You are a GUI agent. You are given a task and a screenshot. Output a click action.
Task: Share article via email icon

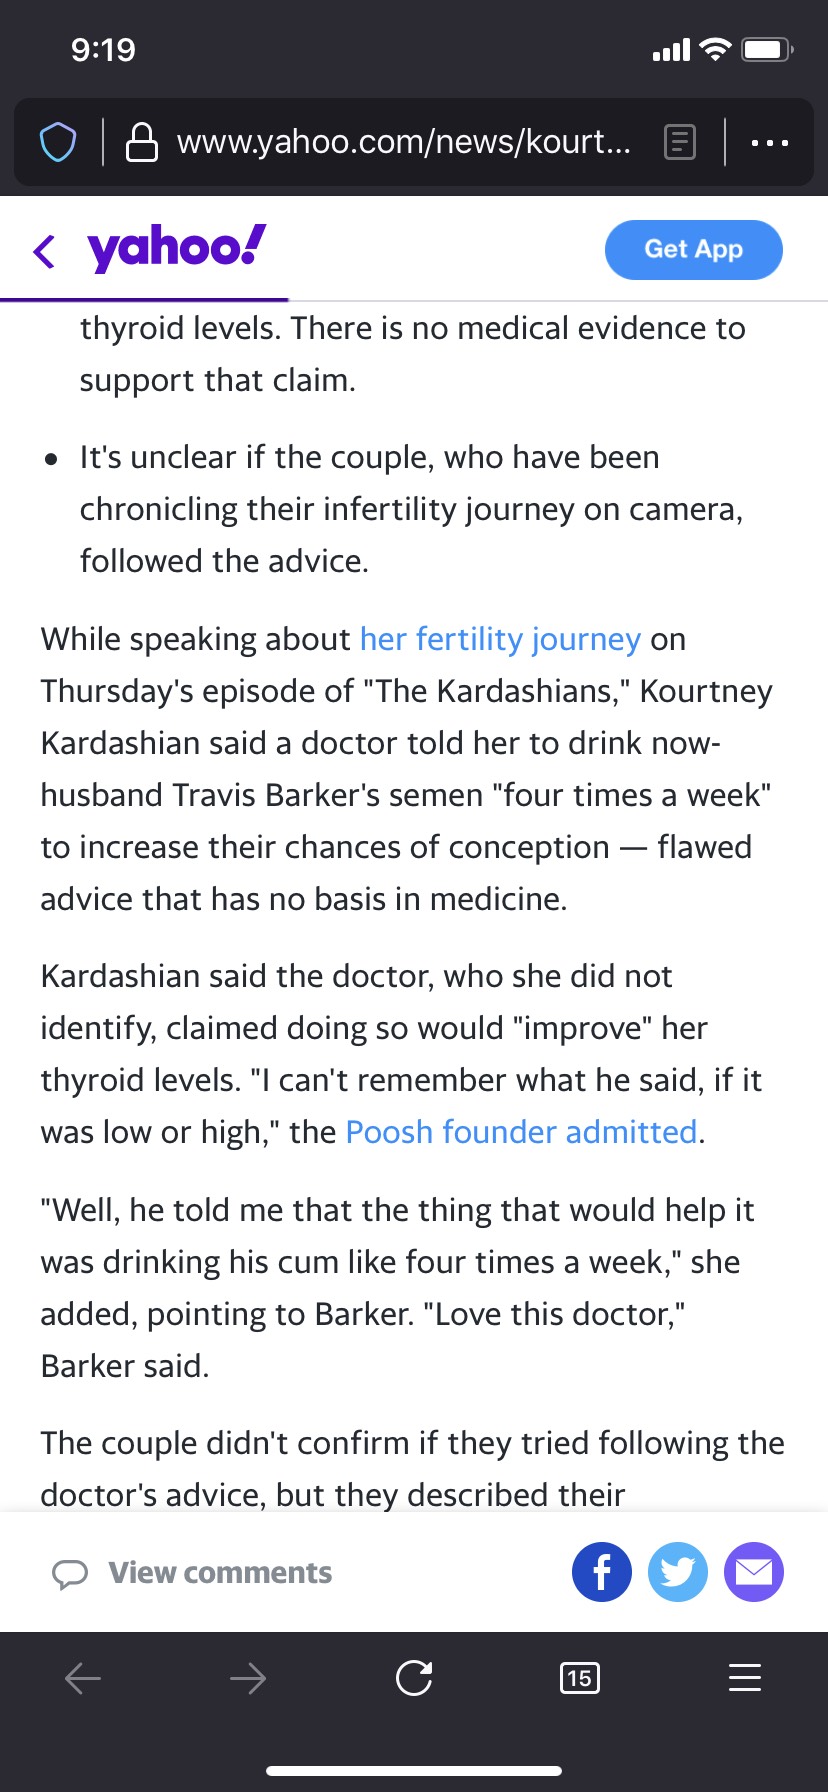pyautogui.click(x=754, y=1572)
